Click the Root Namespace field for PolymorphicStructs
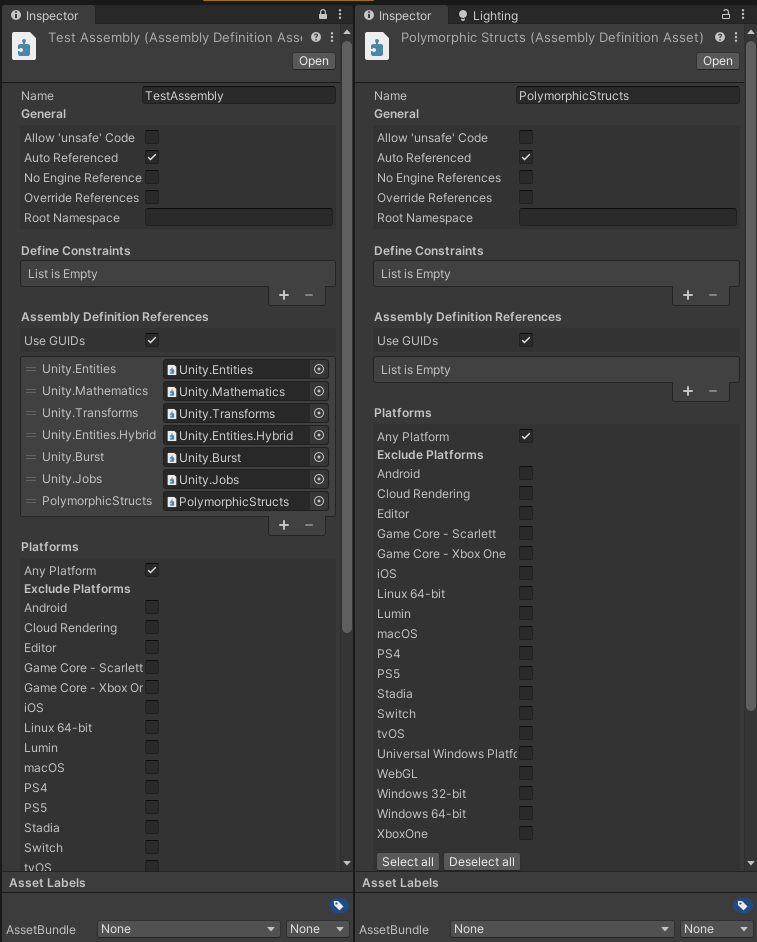Screen dimensions: 757x942 pos(628,217)
